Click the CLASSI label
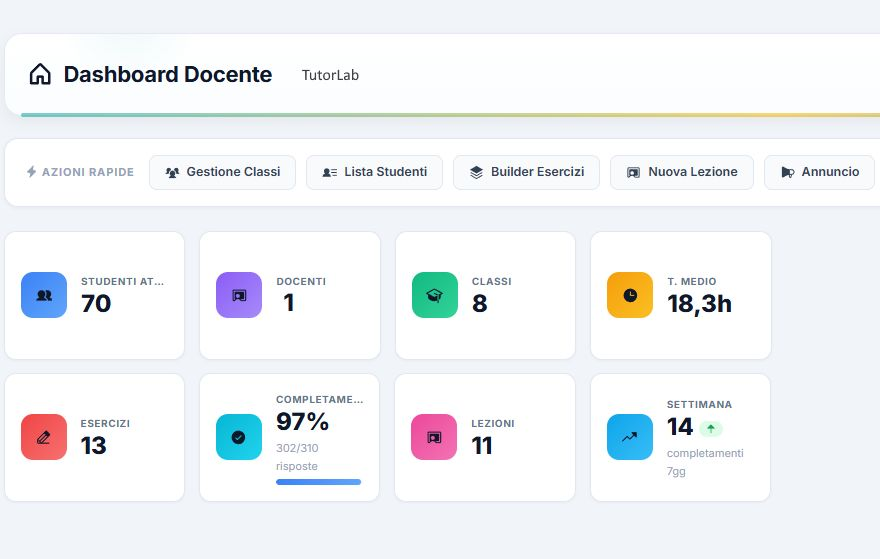Image resolution: width=880 pixels, height=559 pixels. pyautogui.click(x=492, y=282)
